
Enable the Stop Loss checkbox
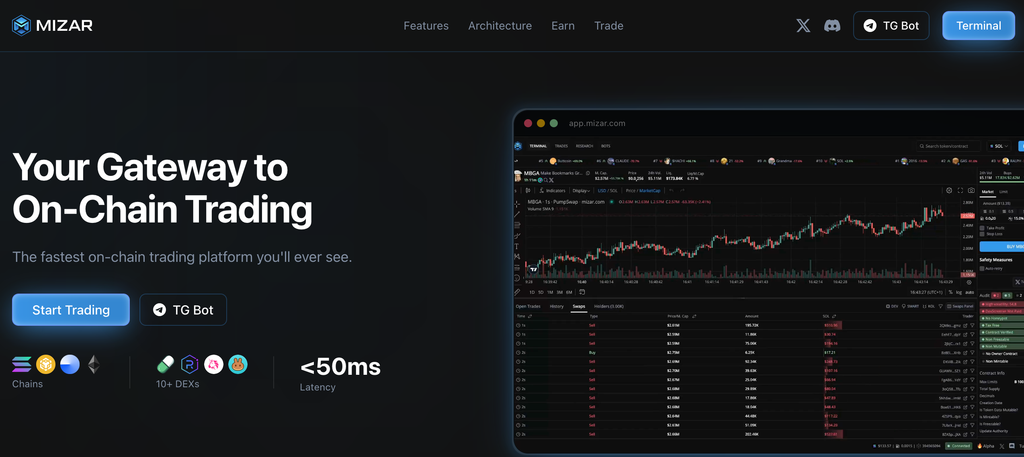click(982, 234)
